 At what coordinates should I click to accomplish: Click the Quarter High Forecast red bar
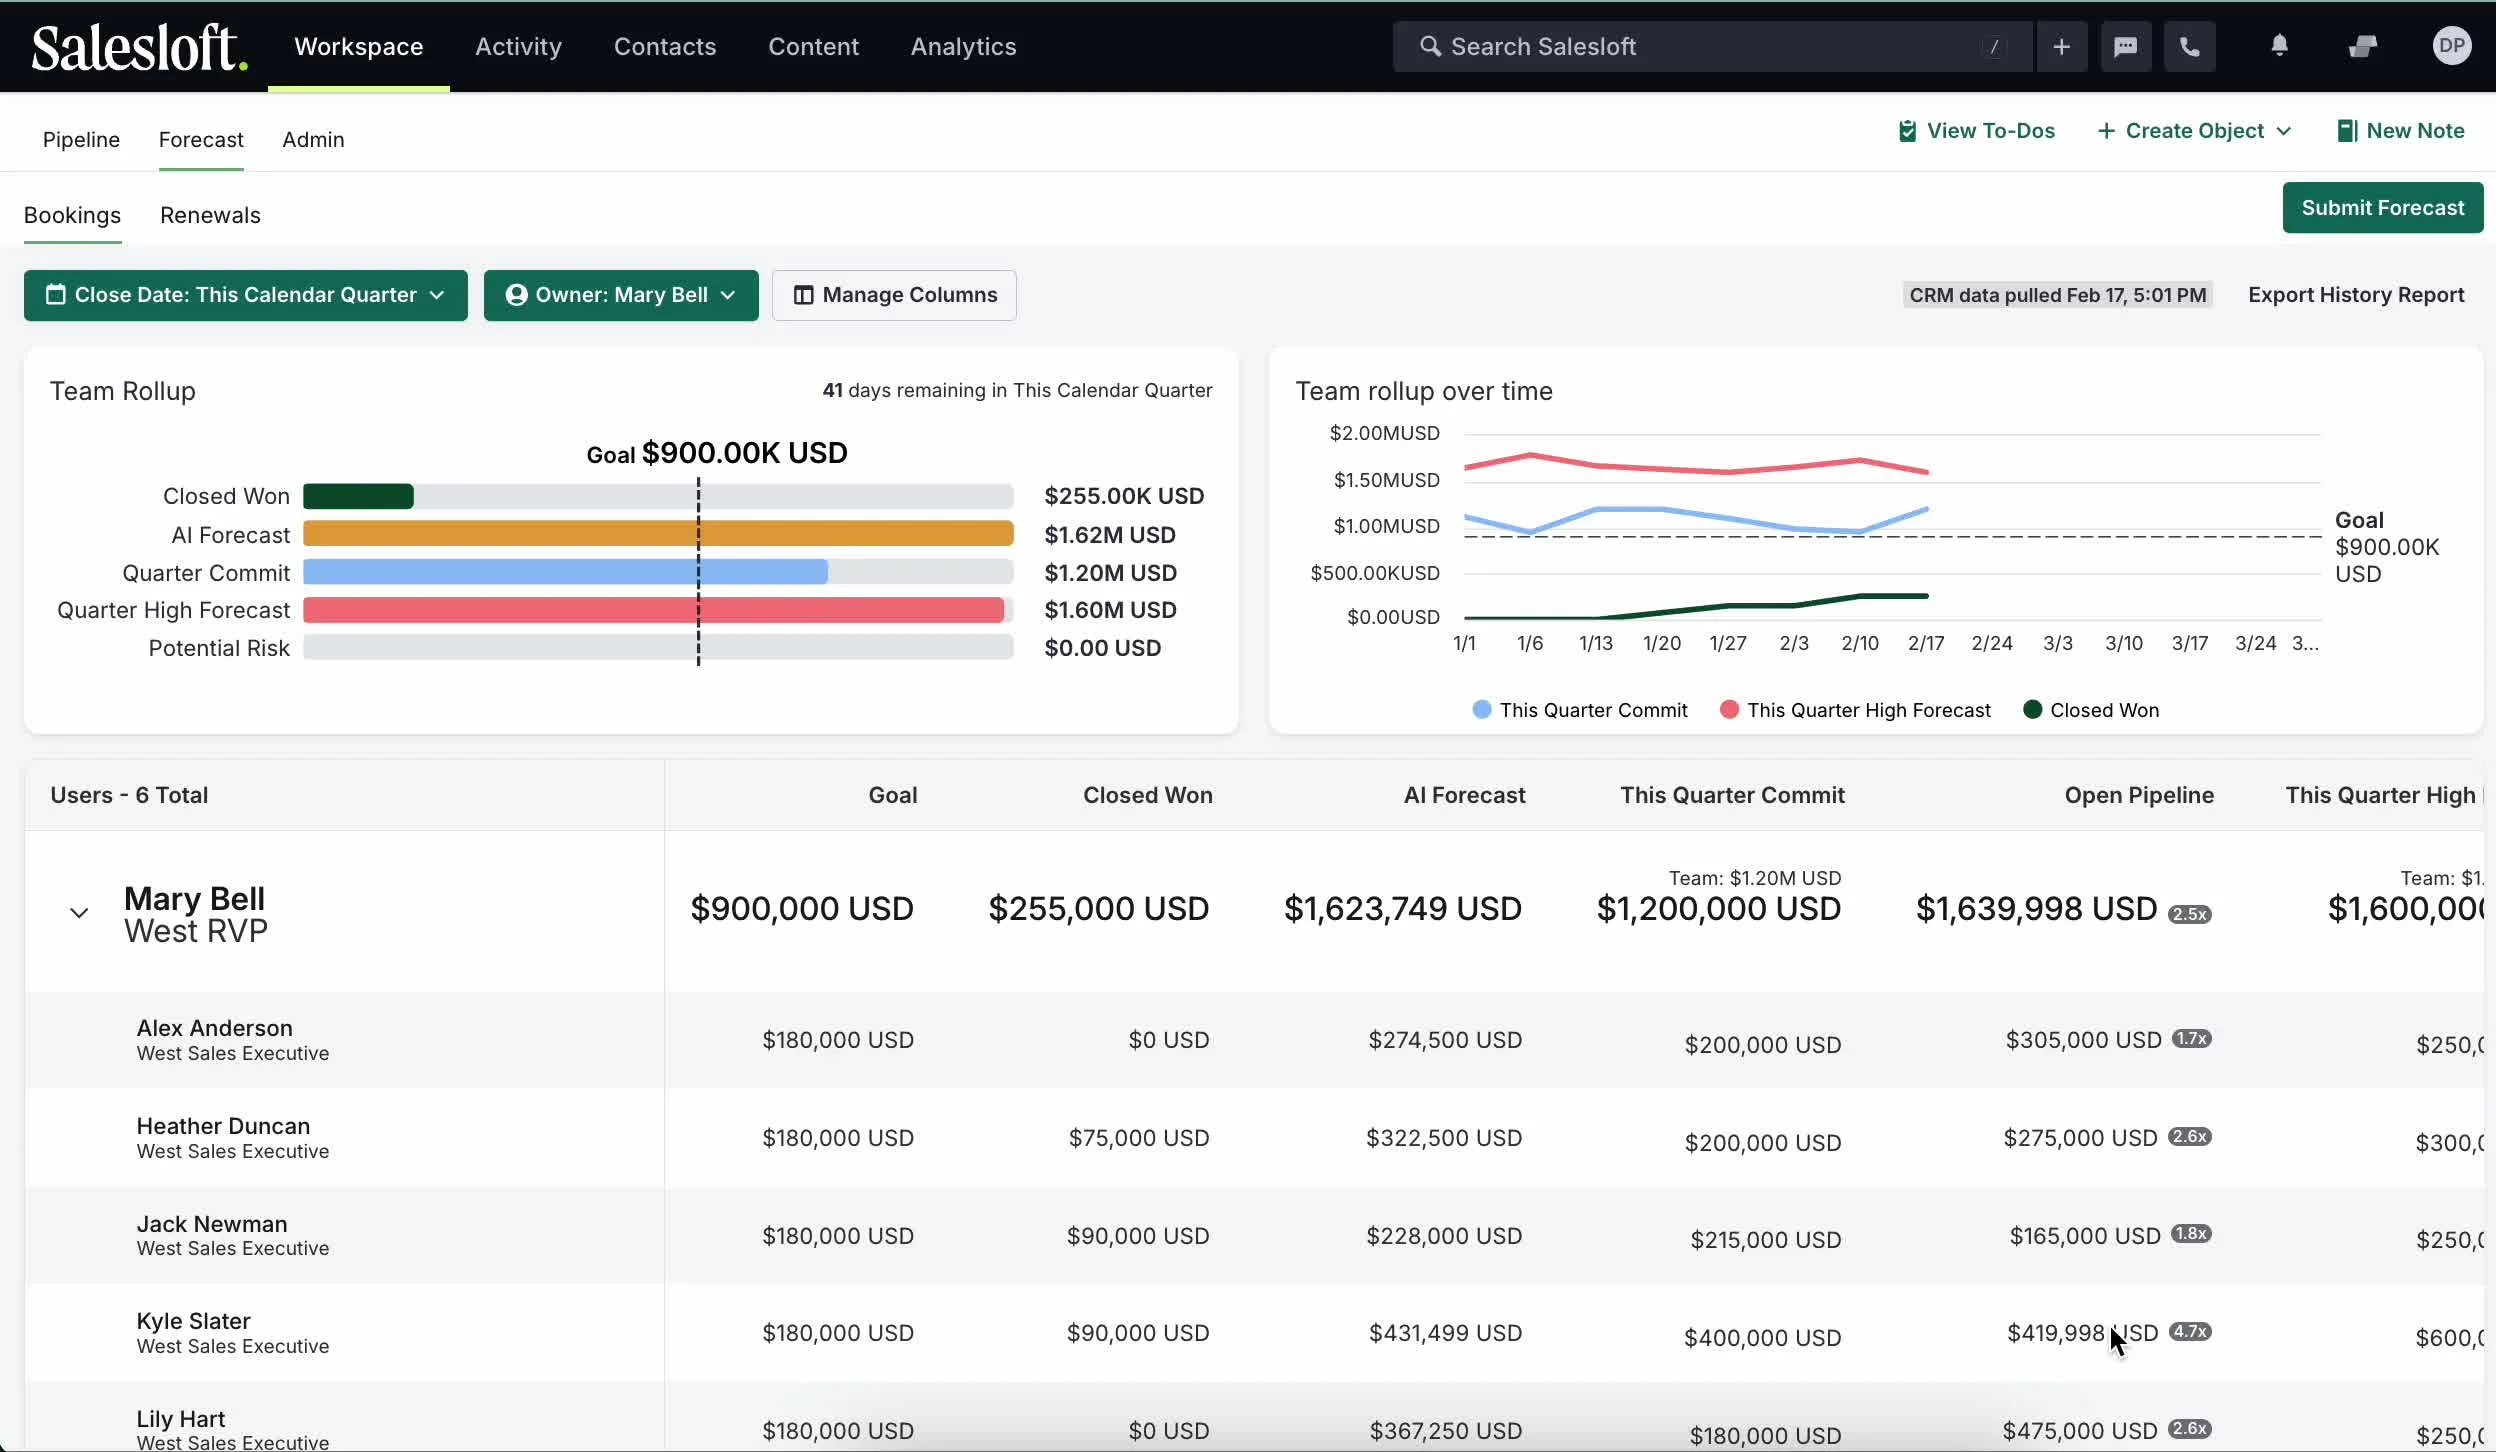[x=653, y=610]
